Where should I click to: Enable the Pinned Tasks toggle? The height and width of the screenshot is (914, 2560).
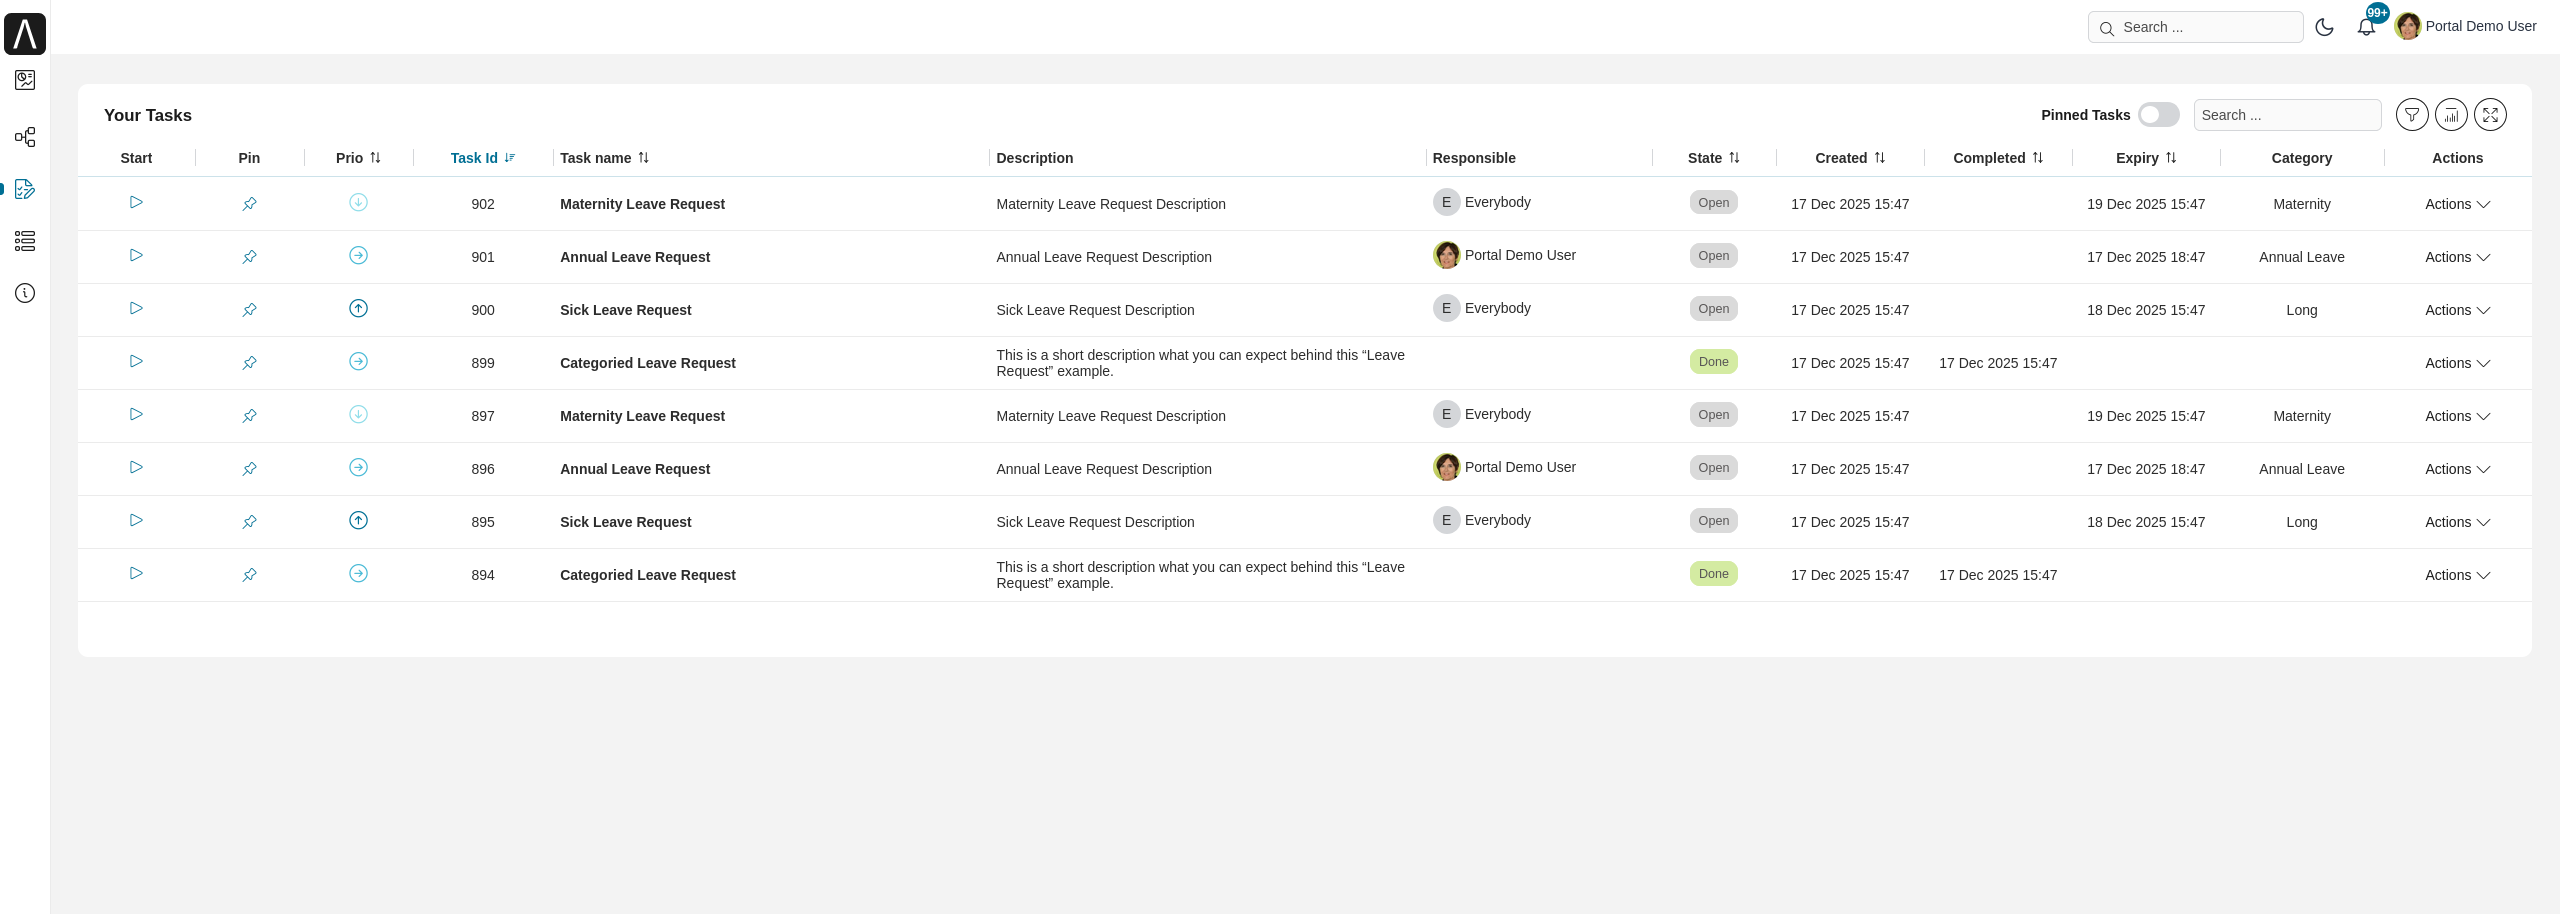coord(2158,115)
